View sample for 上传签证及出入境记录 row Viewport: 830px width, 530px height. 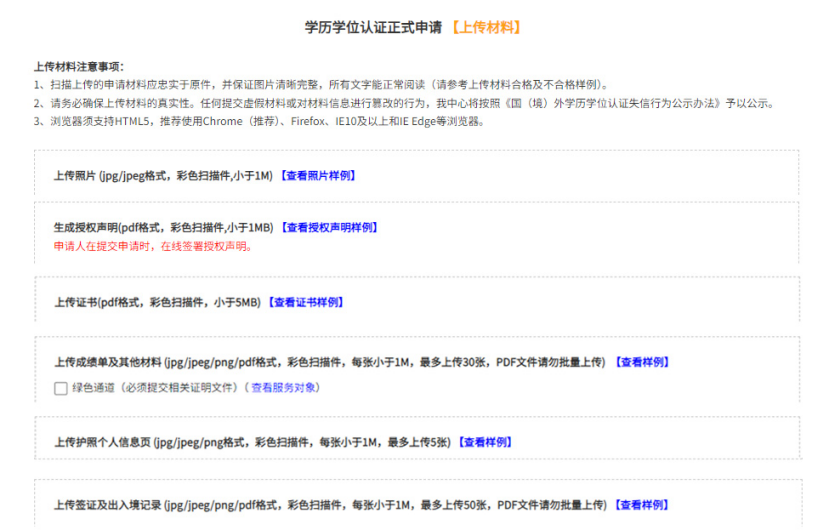click(x=641, y=505)
